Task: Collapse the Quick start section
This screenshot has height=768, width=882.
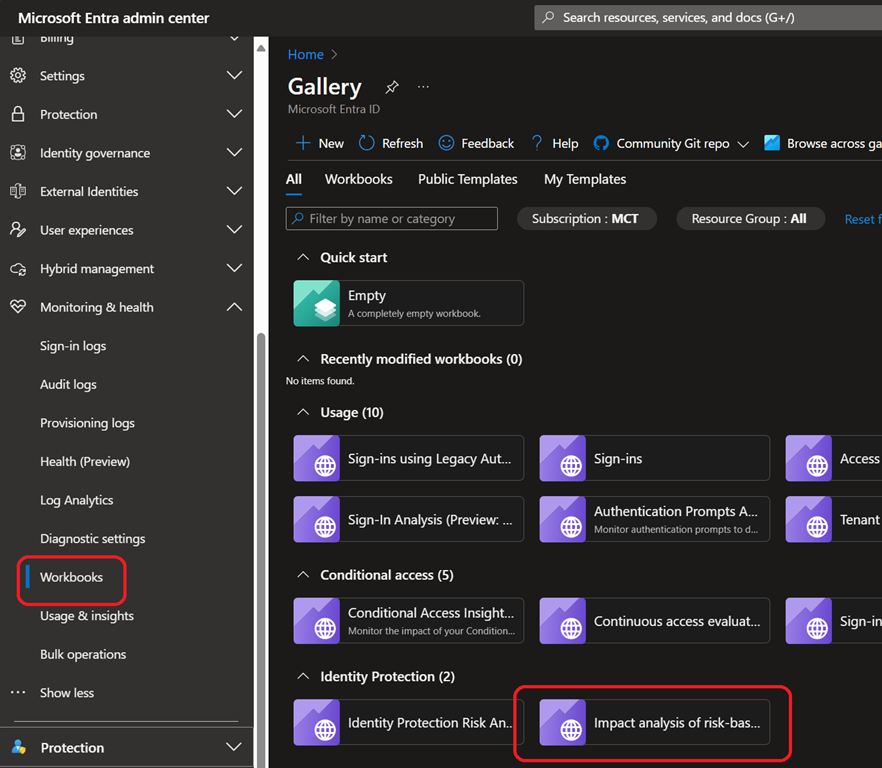Action: (303, 257)
